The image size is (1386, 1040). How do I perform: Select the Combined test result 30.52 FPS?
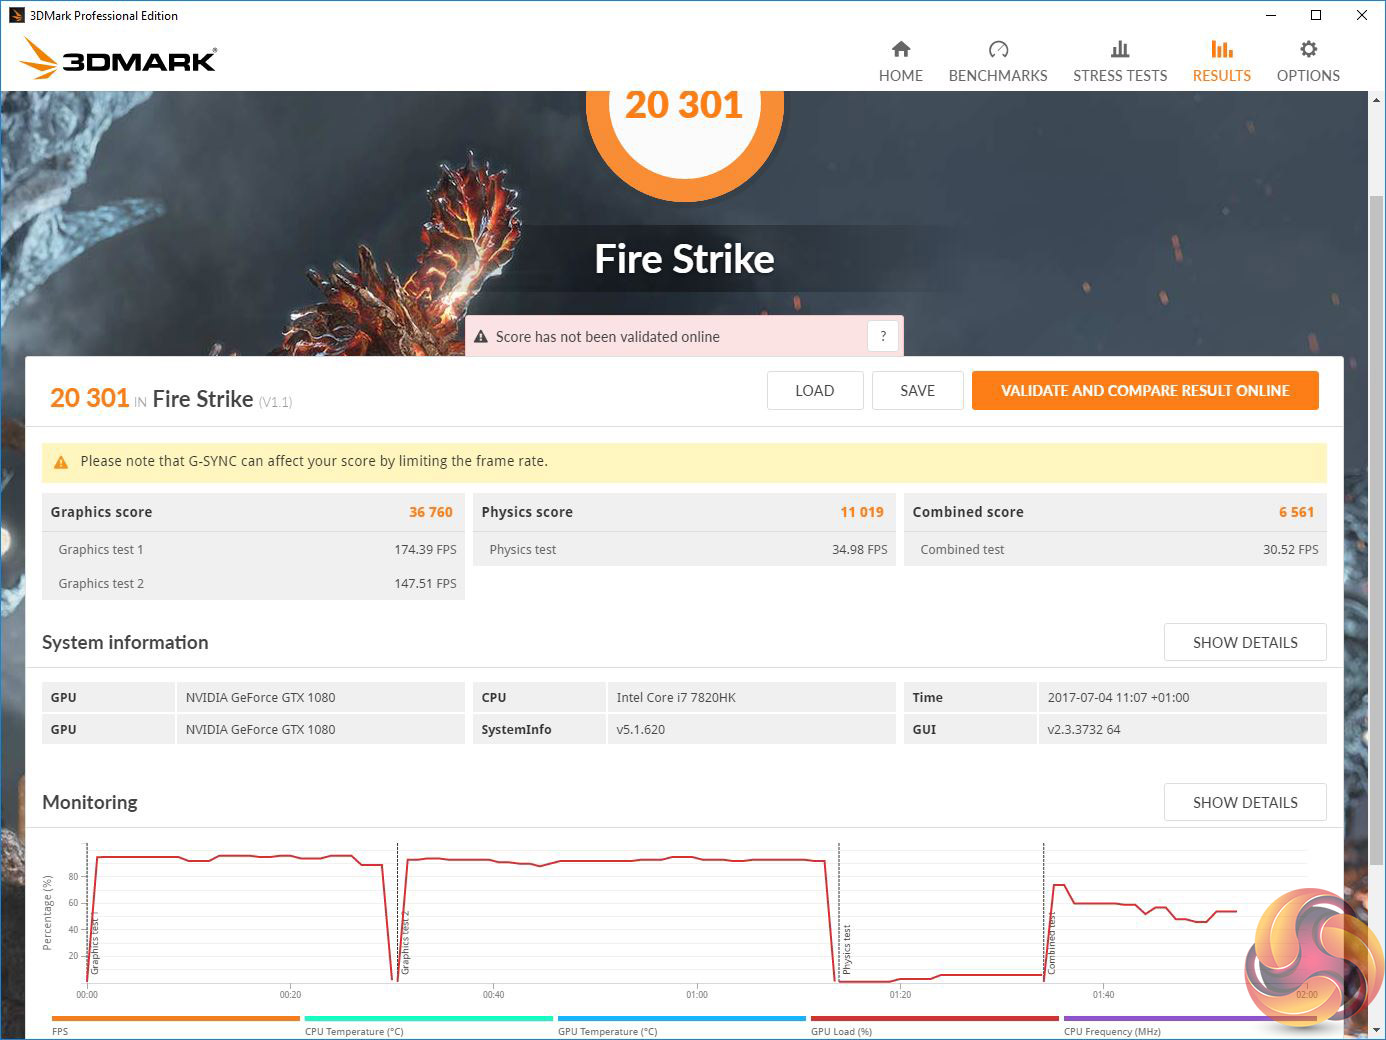pyautogui.click(x=1291, y=550)
